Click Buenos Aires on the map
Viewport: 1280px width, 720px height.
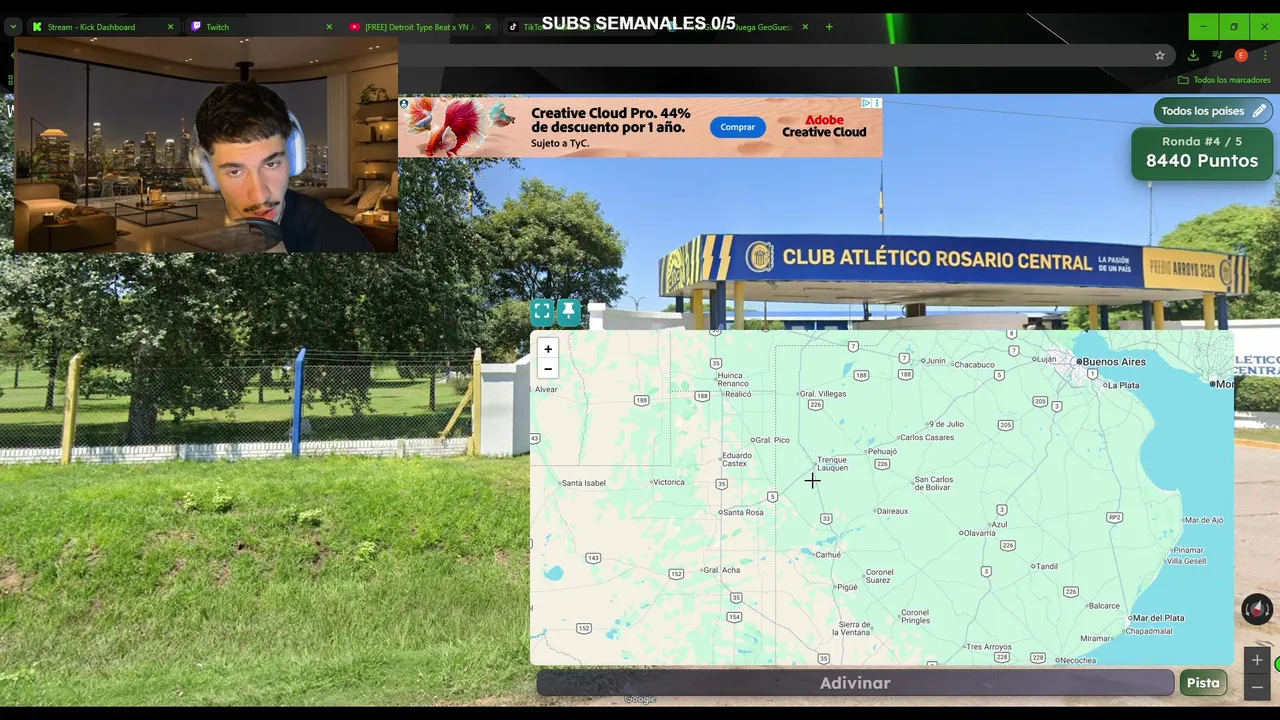tap(1112, 362)
